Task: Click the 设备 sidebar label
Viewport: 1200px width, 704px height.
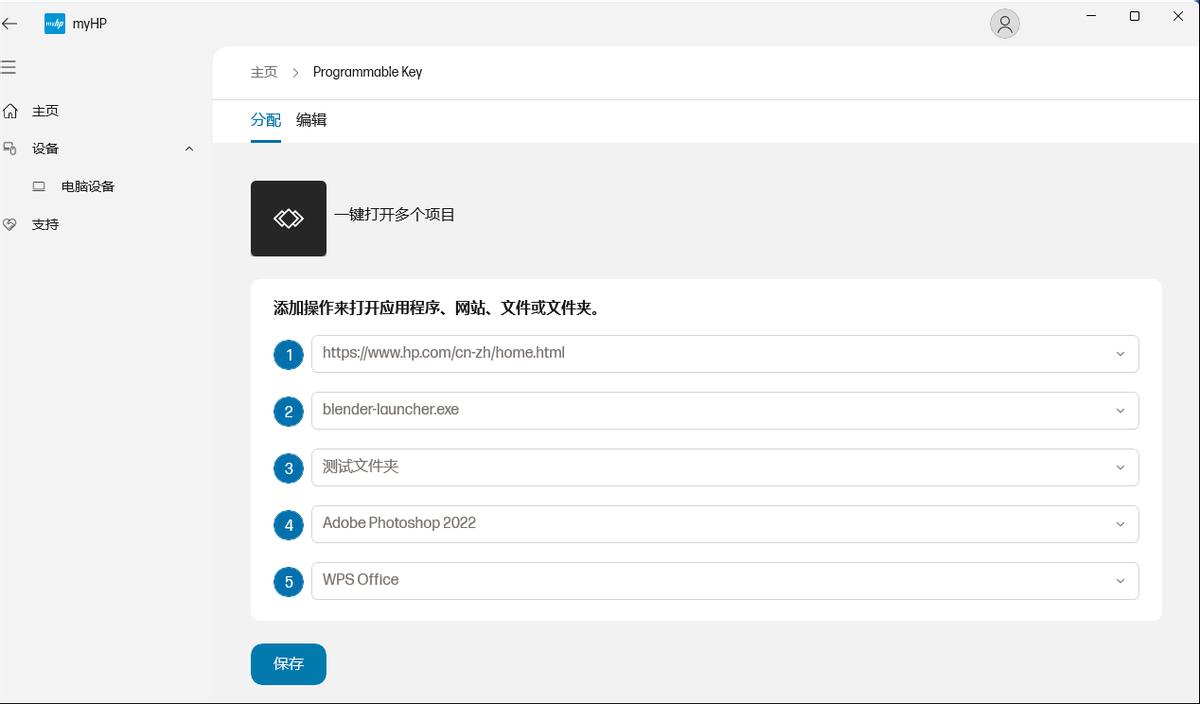Action: [45, 149]
